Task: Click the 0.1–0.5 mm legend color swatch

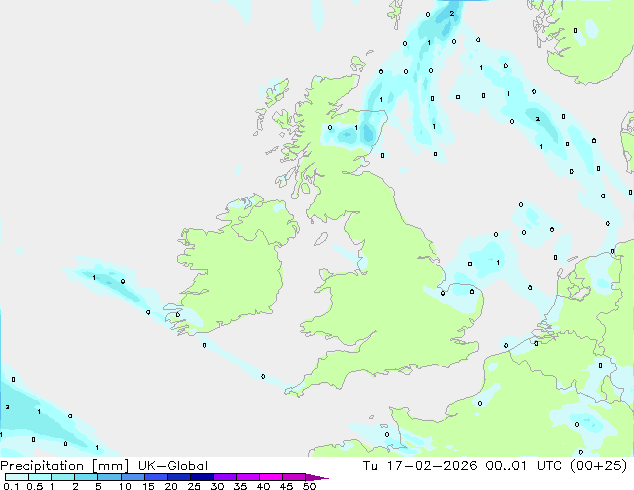Action: pos(17,477)
